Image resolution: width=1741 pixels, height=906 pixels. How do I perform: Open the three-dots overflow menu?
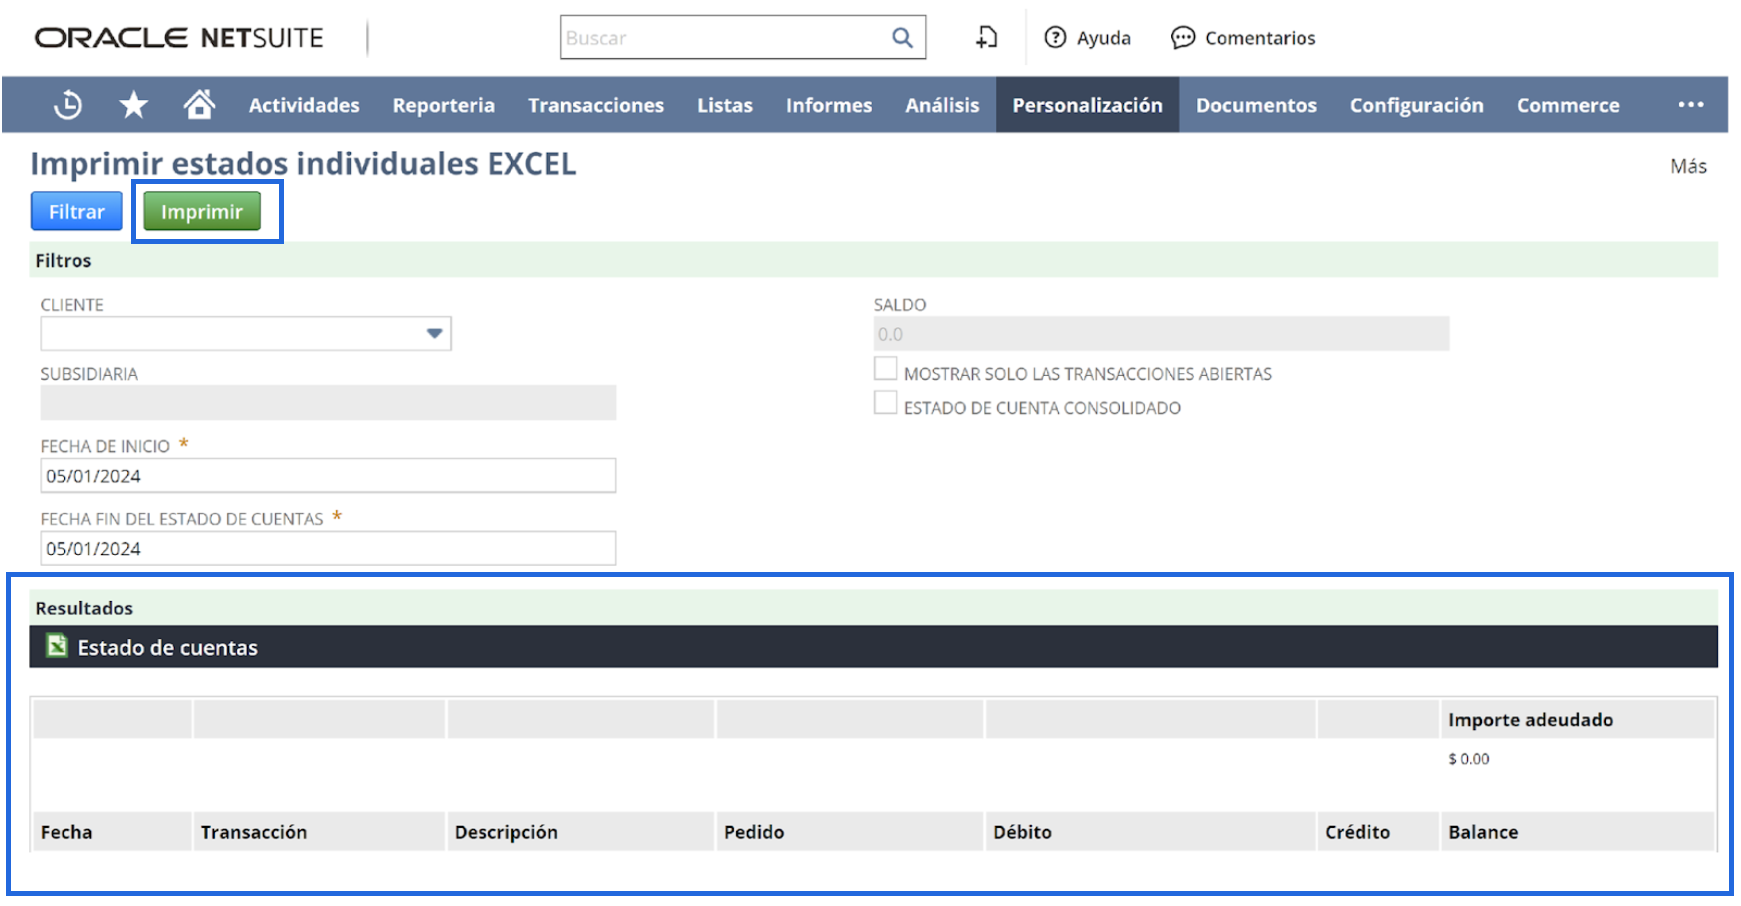[x=1690, y=105]
